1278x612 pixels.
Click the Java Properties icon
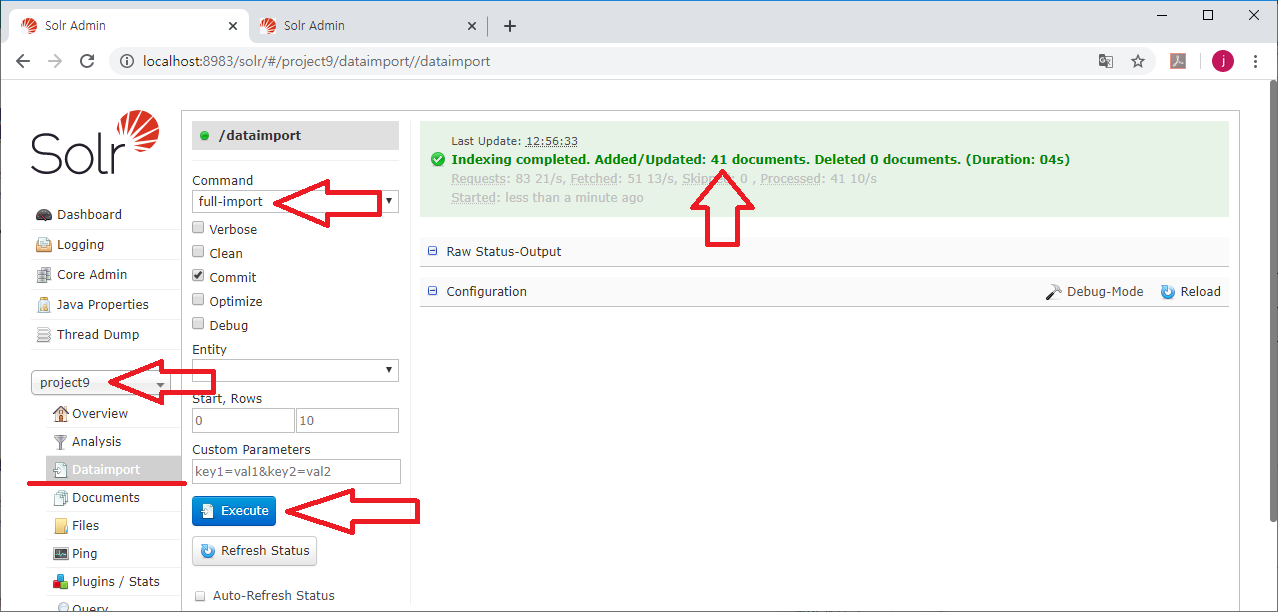coord(43,304)
